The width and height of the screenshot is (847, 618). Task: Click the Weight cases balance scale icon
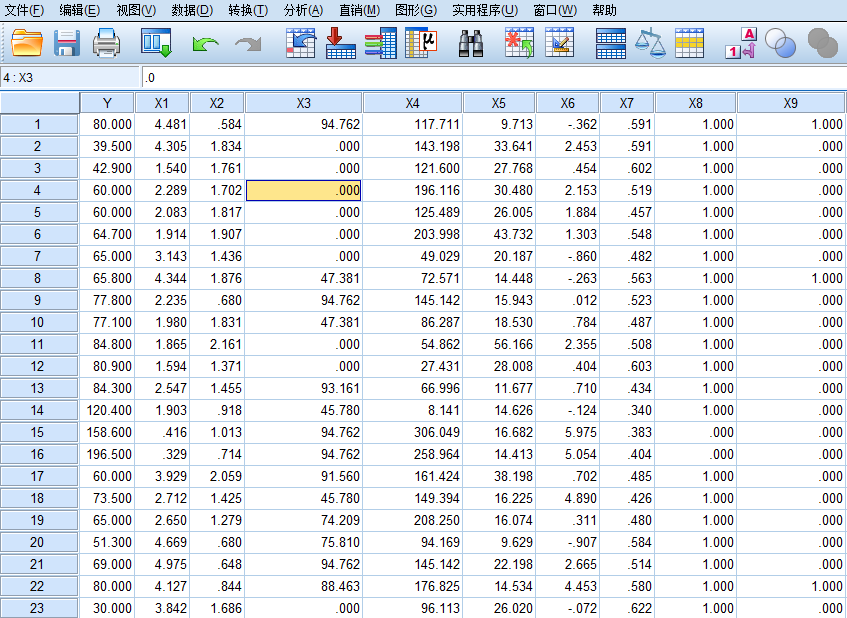pos(650,43)
